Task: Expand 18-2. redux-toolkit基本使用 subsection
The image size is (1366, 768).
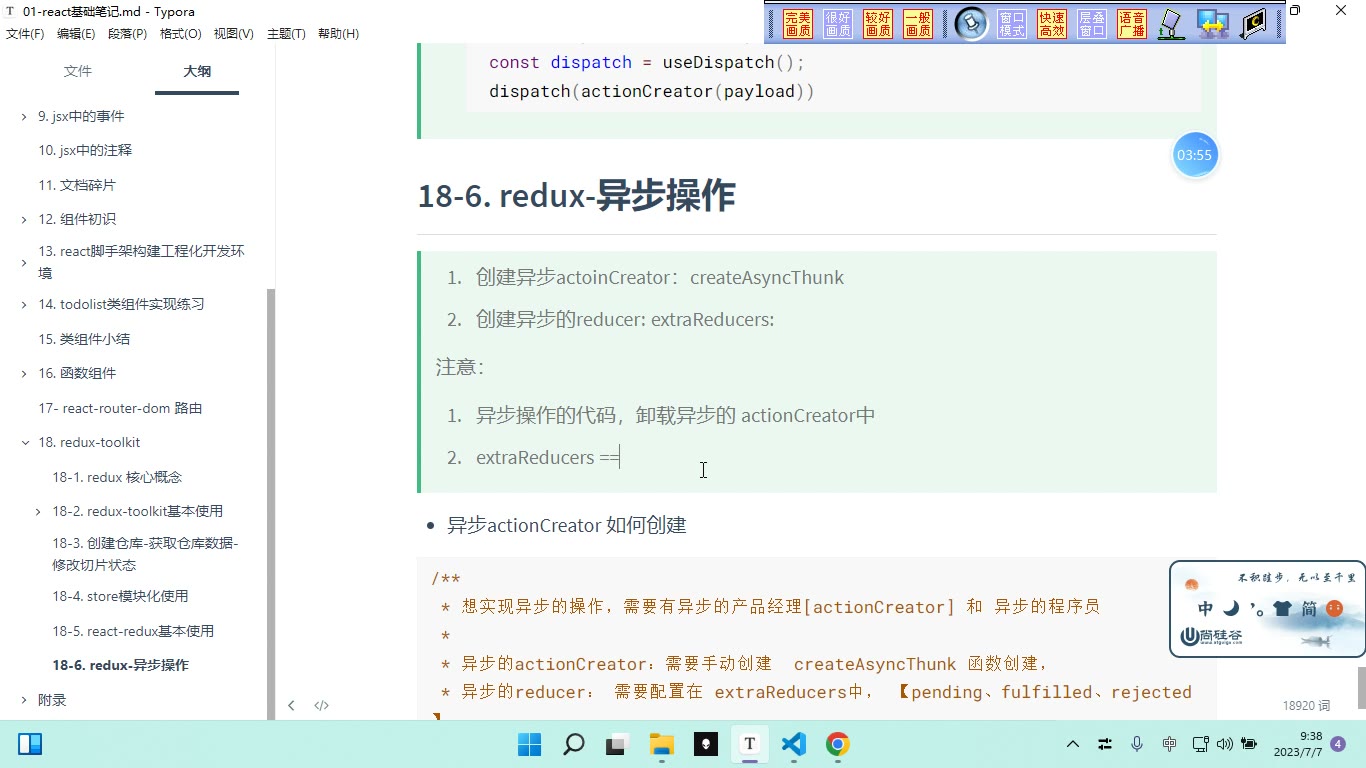Action: (x=39, y=511)
